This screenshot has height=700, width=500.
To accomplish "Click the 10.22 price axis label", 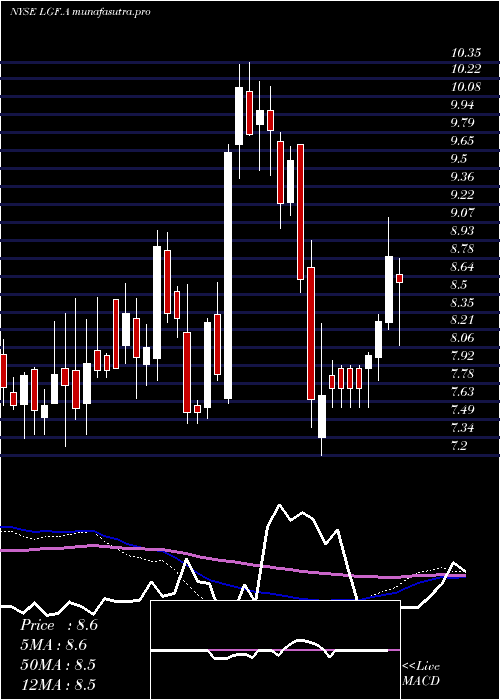I will [x=466, y=69].
